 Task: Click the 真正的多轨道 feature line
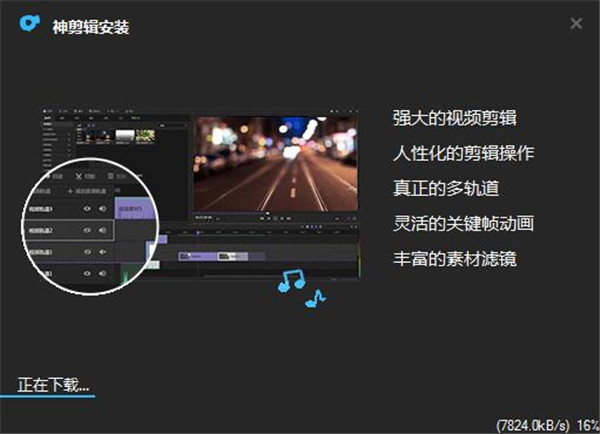[x=446, y=188]
